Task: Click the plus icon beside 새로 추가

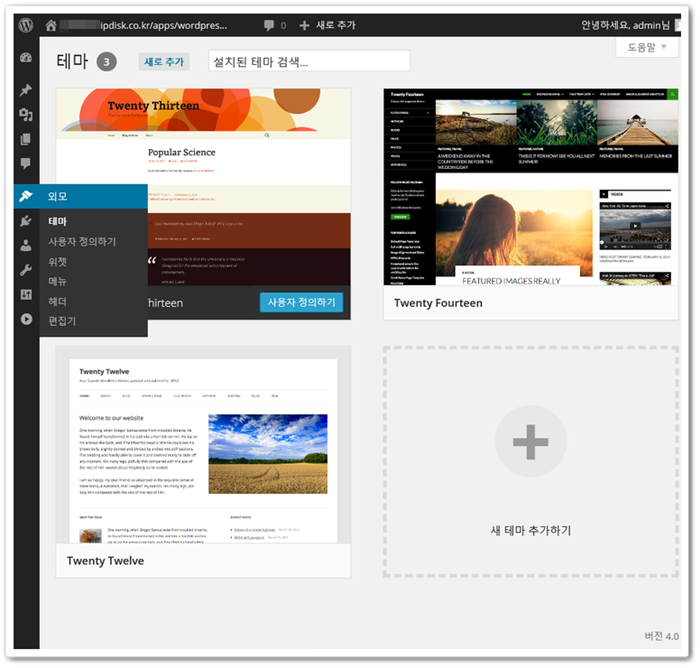Action: point(304,25)
